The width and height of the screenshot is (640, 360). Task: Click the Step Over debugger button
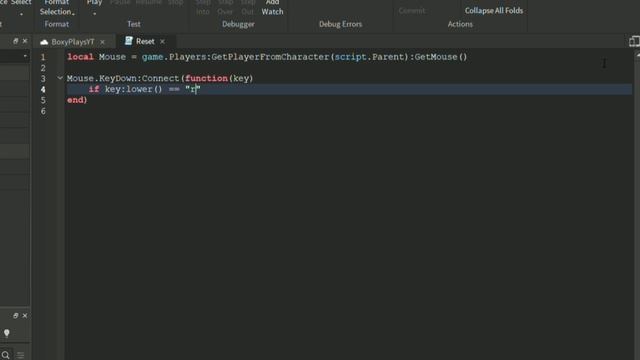(225, 8)
